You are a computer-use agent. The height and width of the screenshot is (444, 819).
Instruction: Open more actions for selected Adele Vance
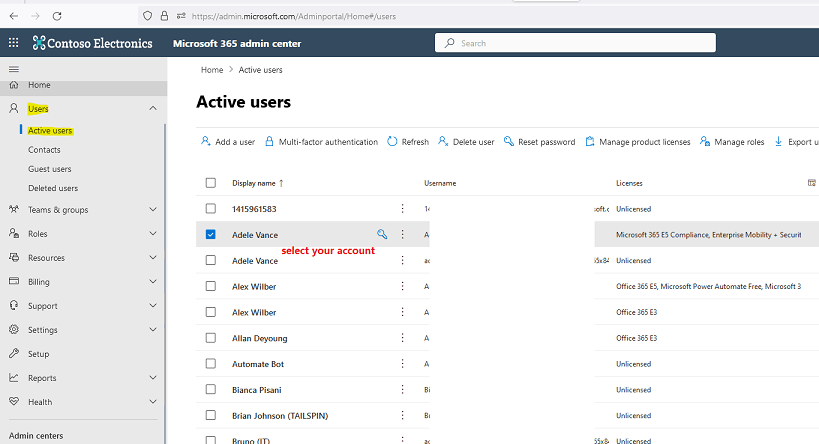[x=402, y=235]
